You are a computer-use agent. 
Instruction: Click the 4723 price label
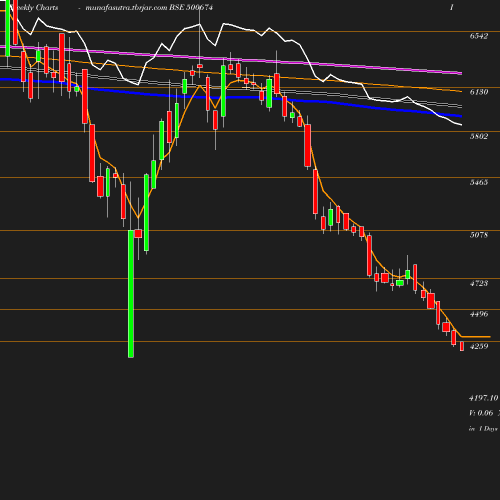pos(479,283)
